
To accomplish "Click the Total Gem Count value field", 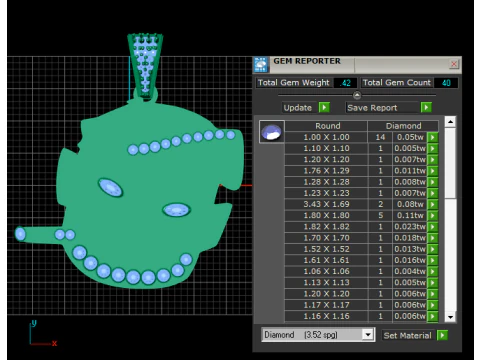I will pyautogui.click(x=446, y=83).
